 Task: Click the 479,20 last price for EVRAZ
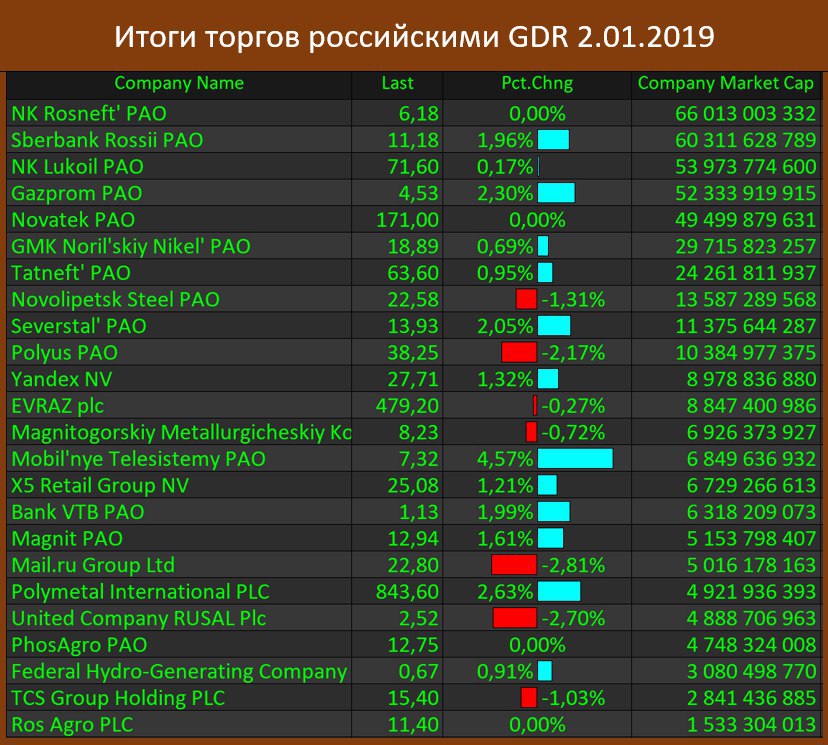tap(407, 406)
